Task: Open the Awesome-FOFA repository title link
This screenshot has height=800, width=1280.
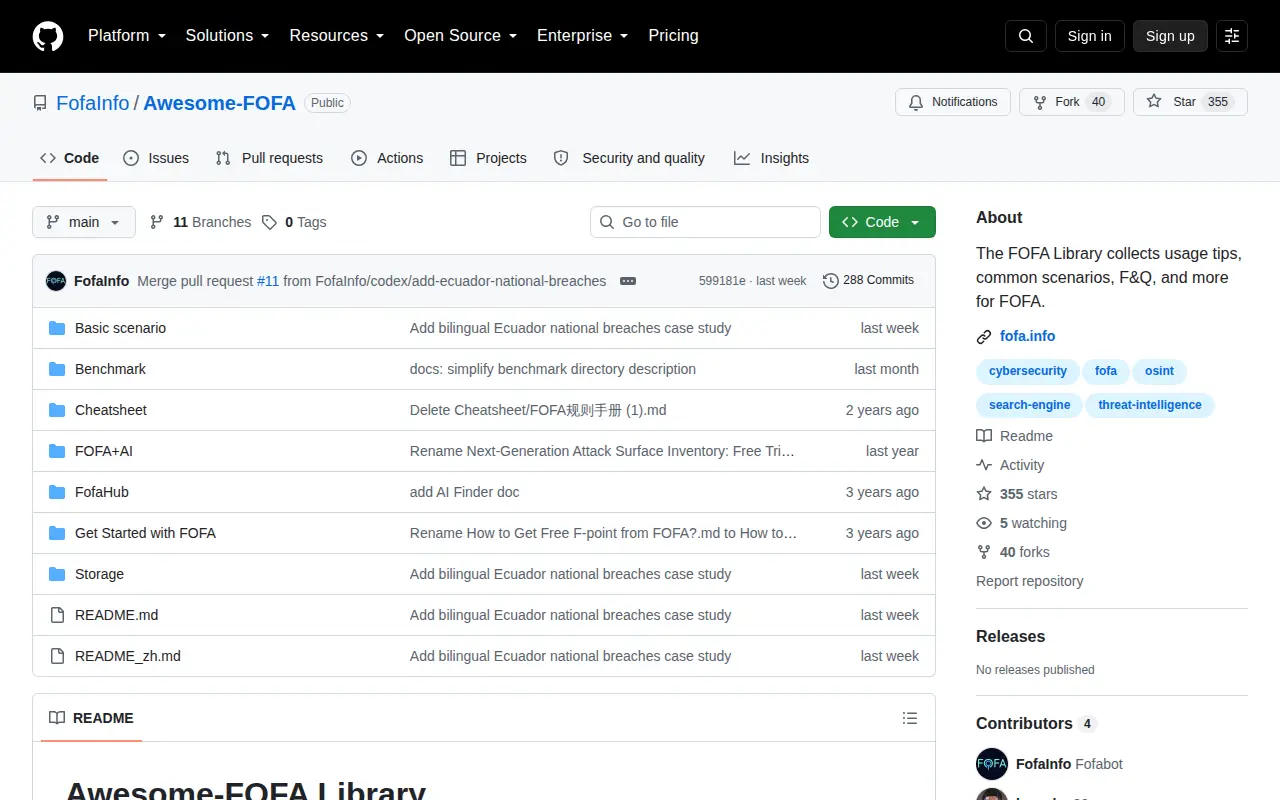Action: tap(220, 103)
